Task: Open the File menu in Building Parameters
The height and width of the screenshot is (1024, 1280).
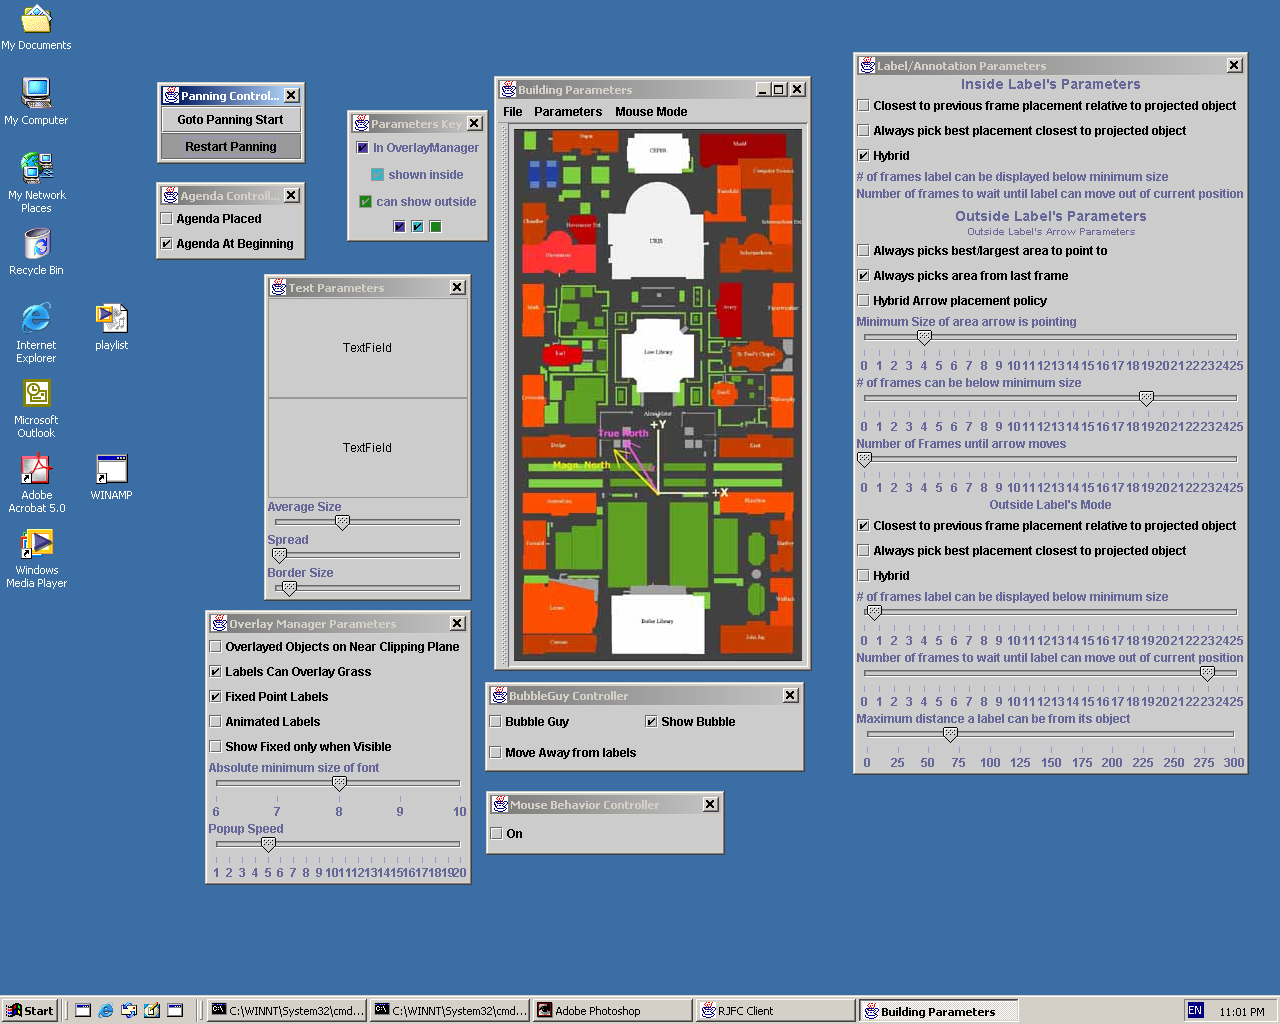Action: [x=512, y=111]
